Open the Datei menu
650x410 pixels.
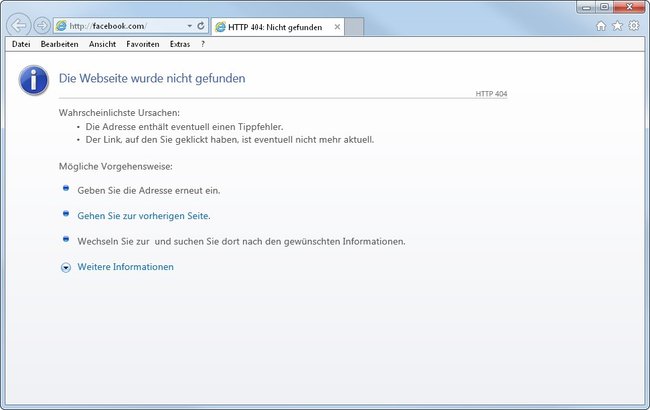(21, 44)
